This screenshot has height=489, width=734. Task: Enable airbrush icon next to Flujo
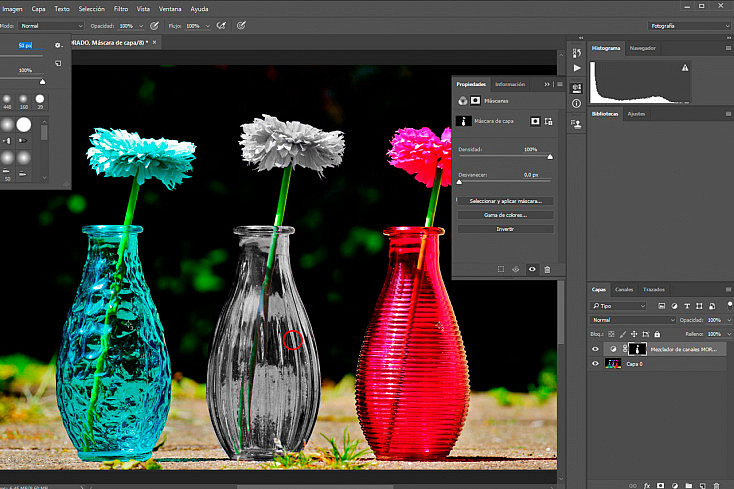coord(221,26)
